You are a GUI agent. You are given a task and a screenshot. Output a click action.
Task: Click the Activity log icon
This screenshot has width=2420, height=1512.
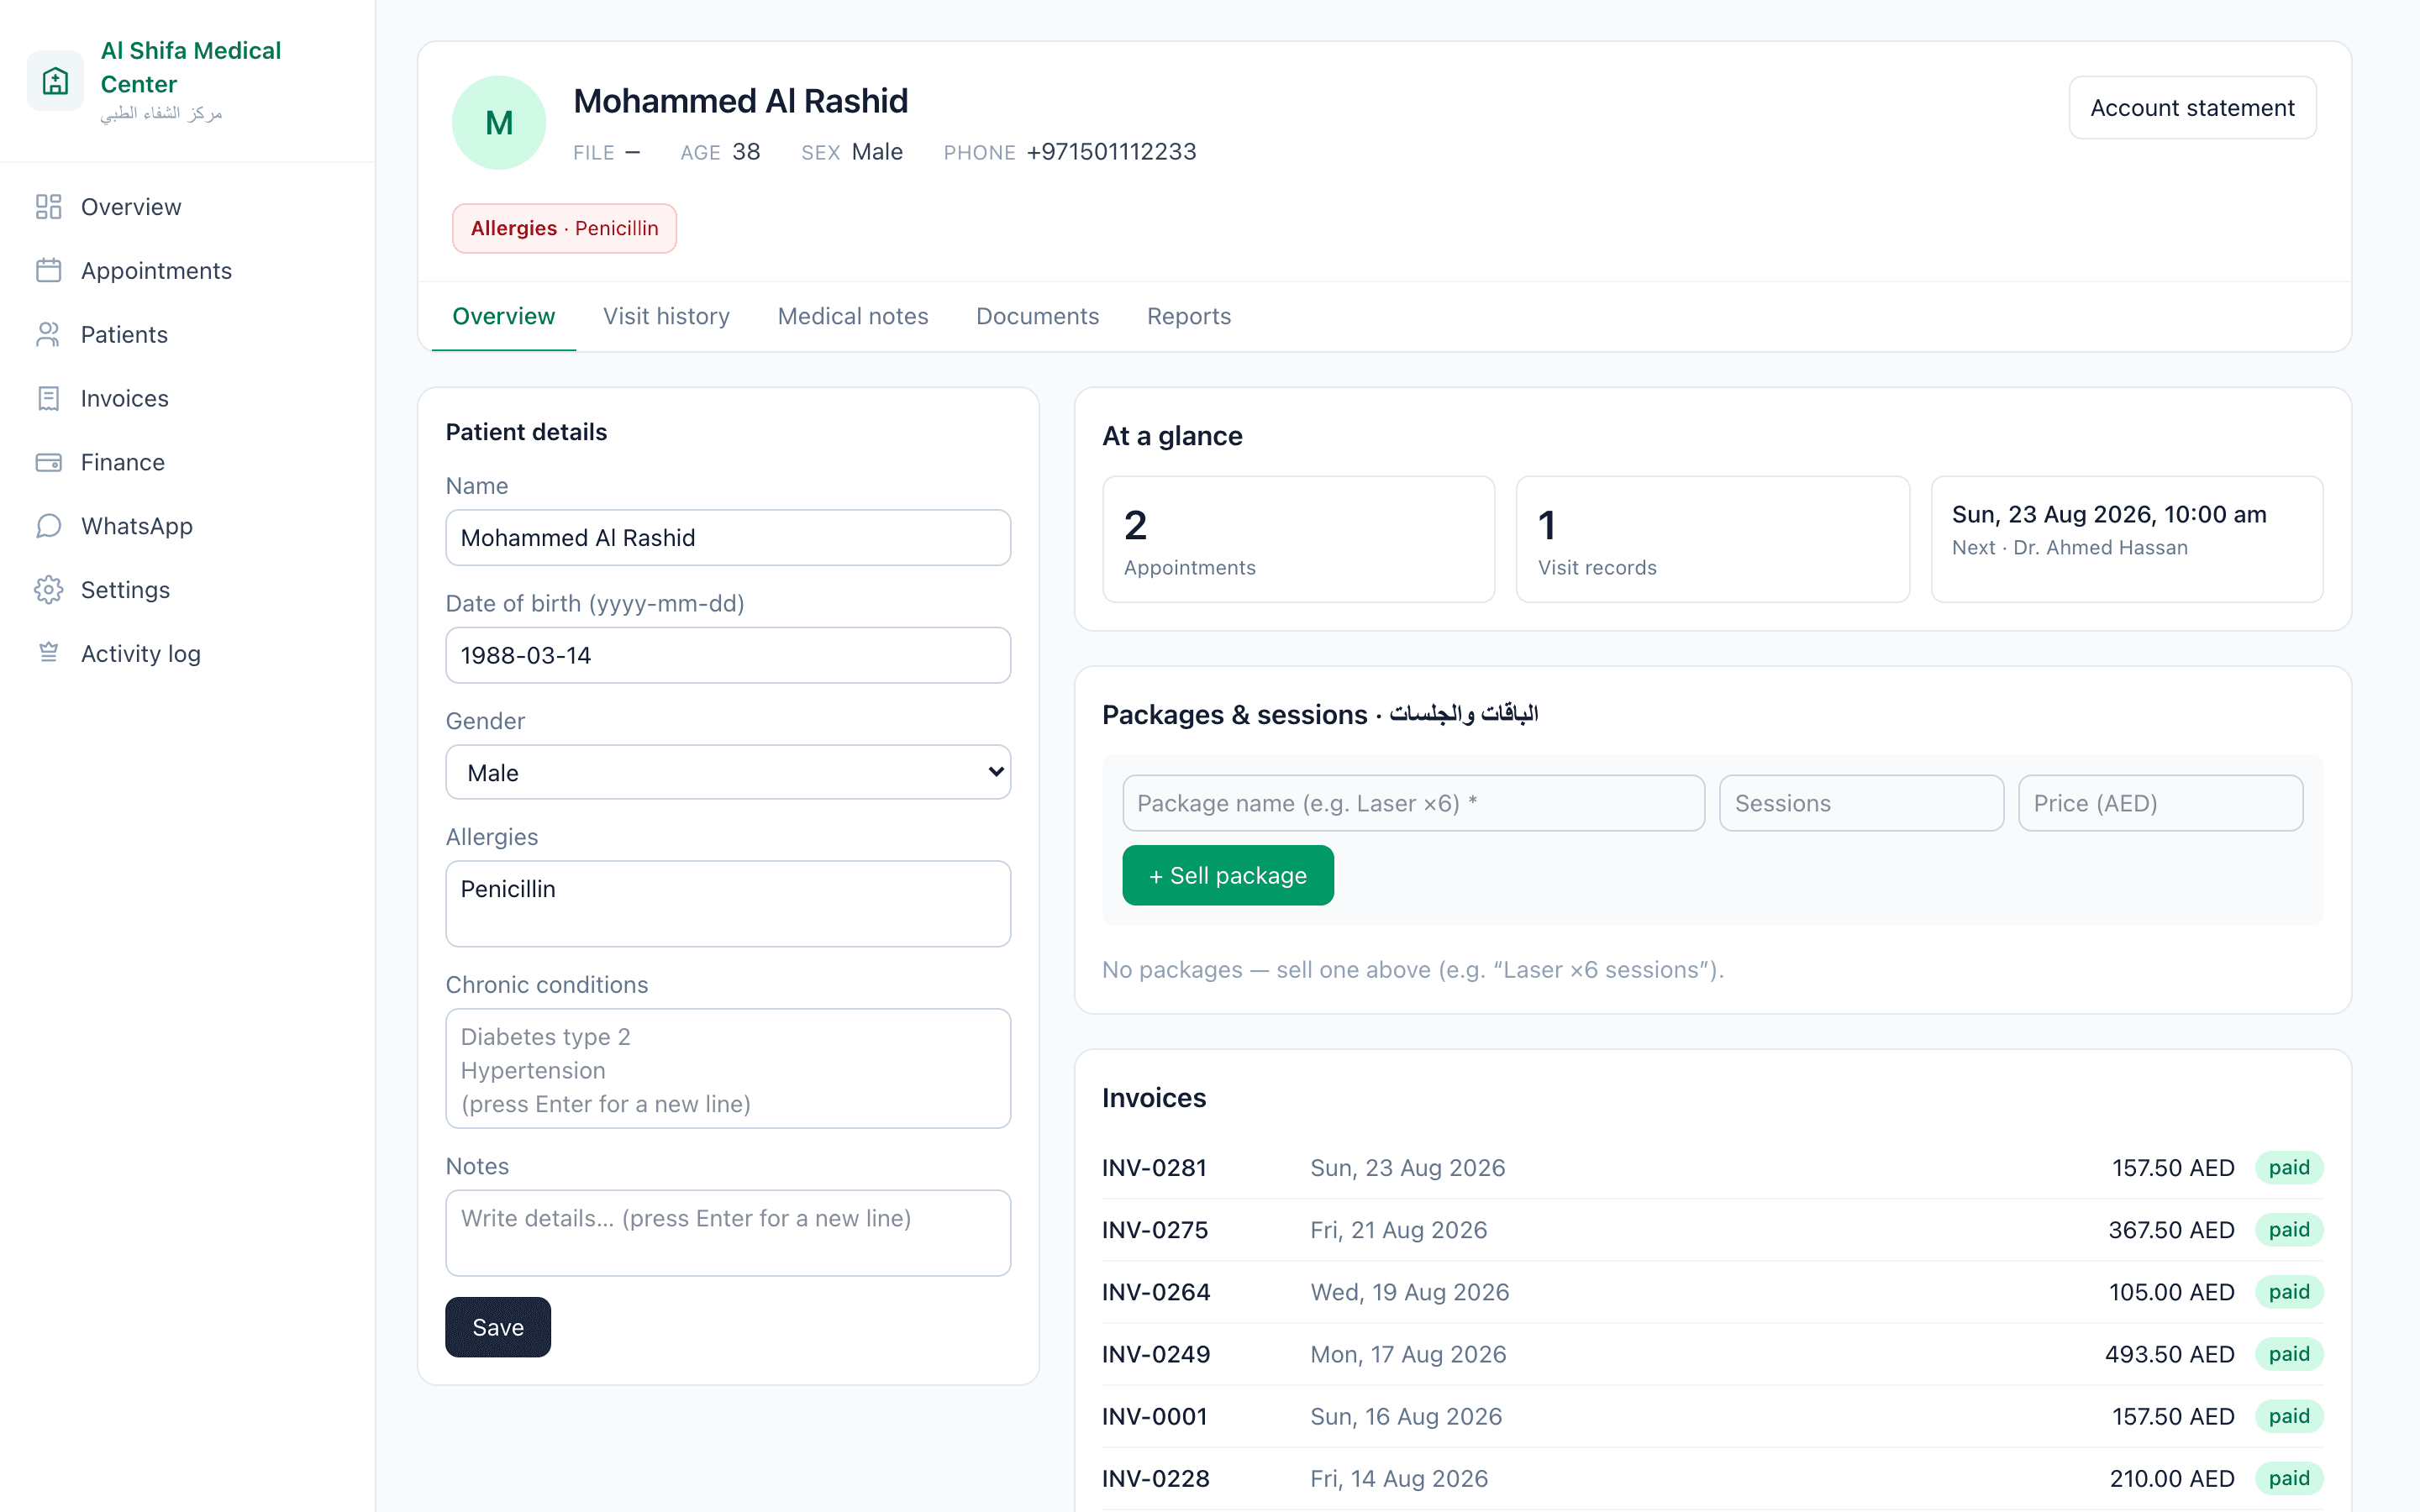[48, 653]
